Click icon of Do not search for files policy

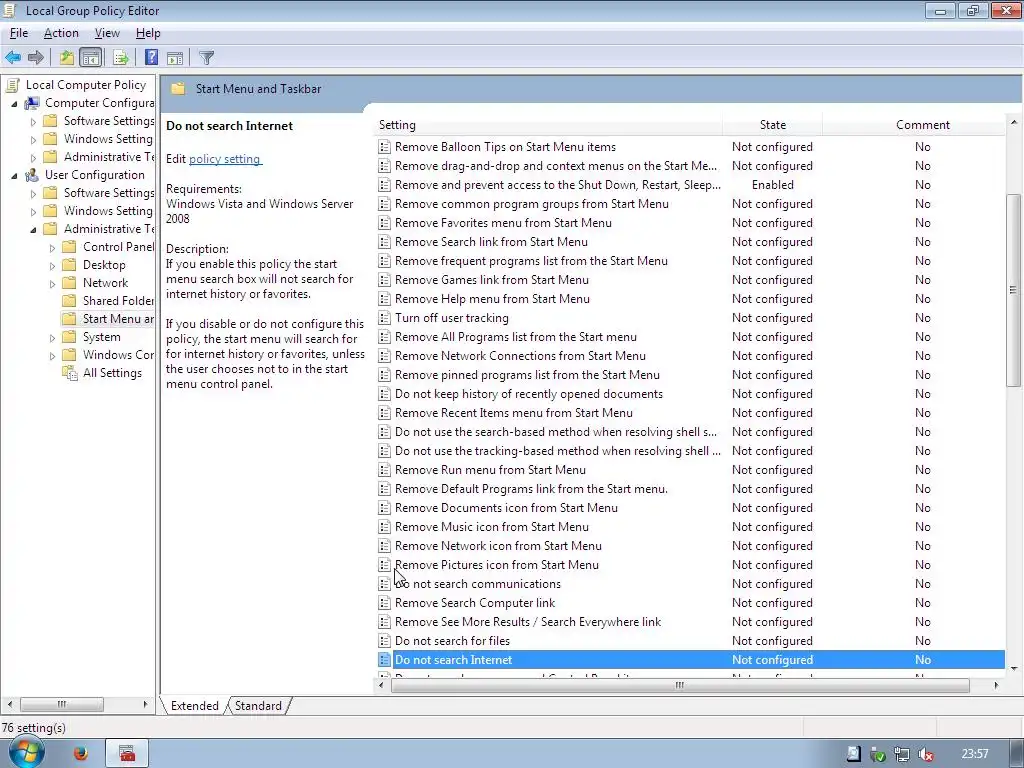(x=384, y=641)
